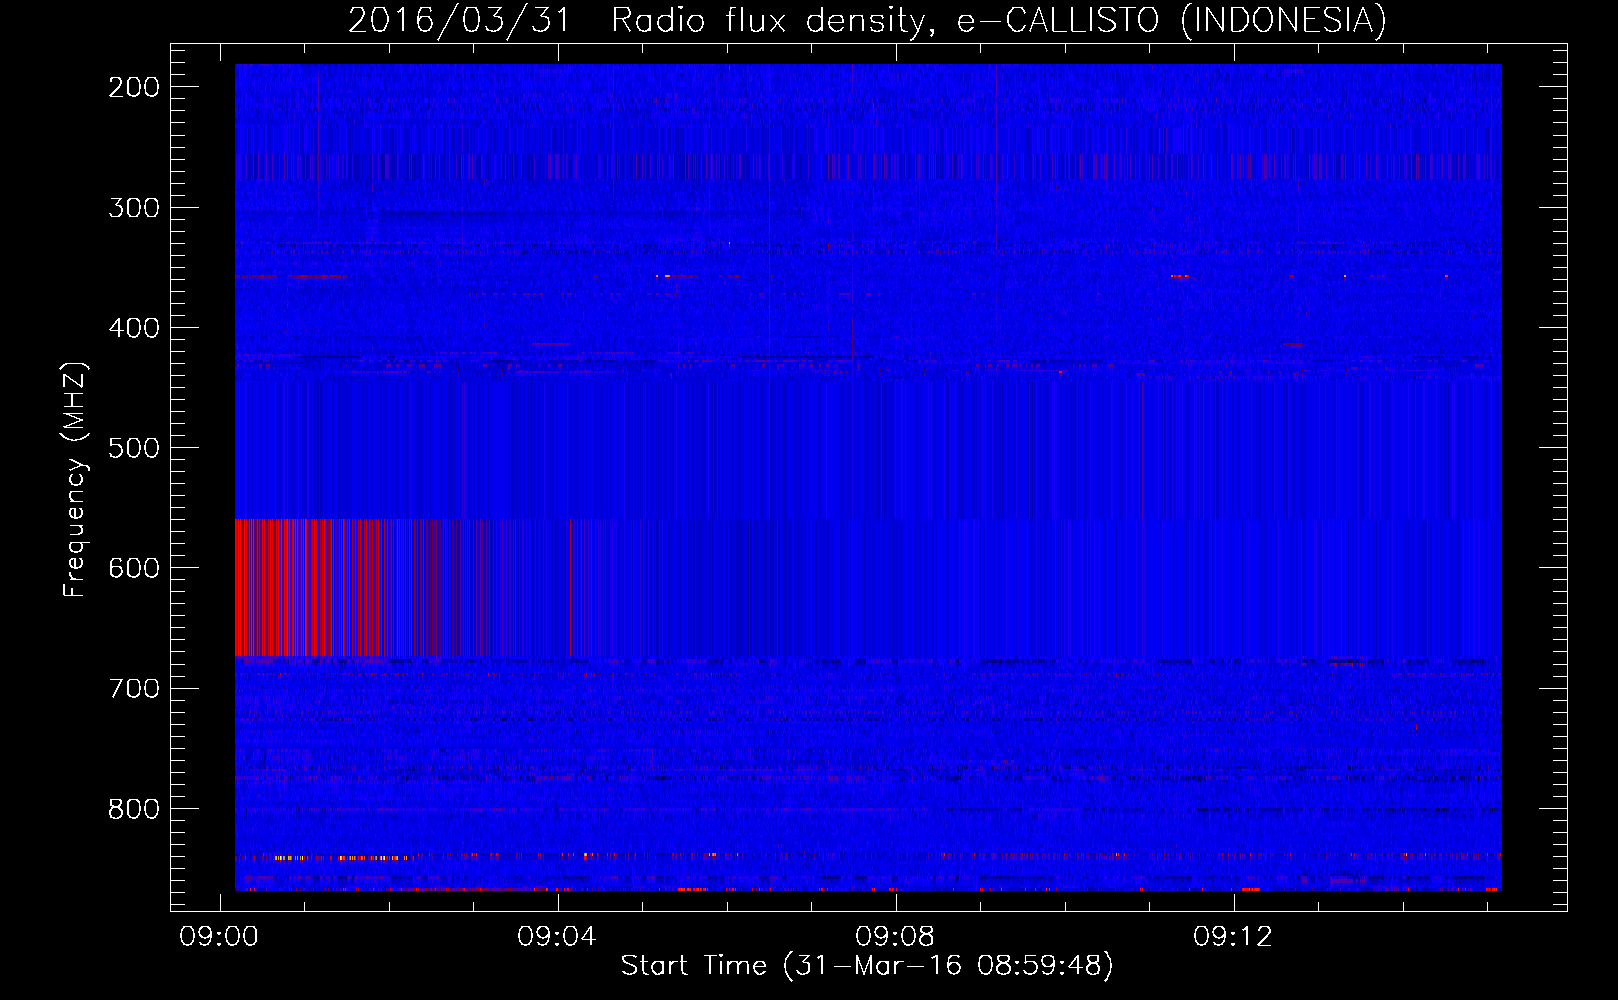The image size is (1618, 1000).
Task: Click the 'Start Time (31-Mar-16 08:59:48)' label
Action: pyautogui.click(x=867, y=966)
